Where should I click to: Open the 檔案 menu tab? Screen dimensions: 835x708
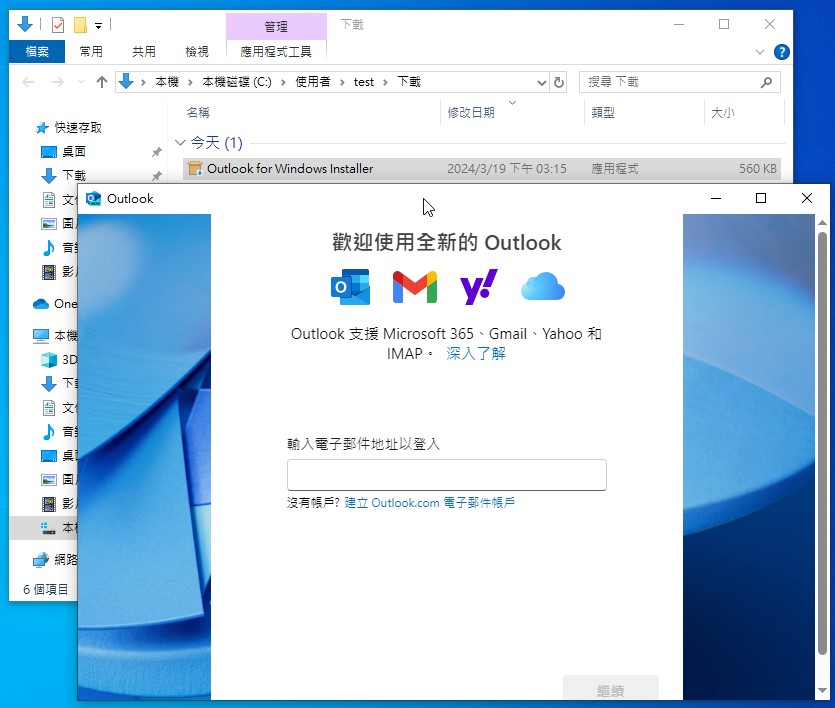point(37,52)
